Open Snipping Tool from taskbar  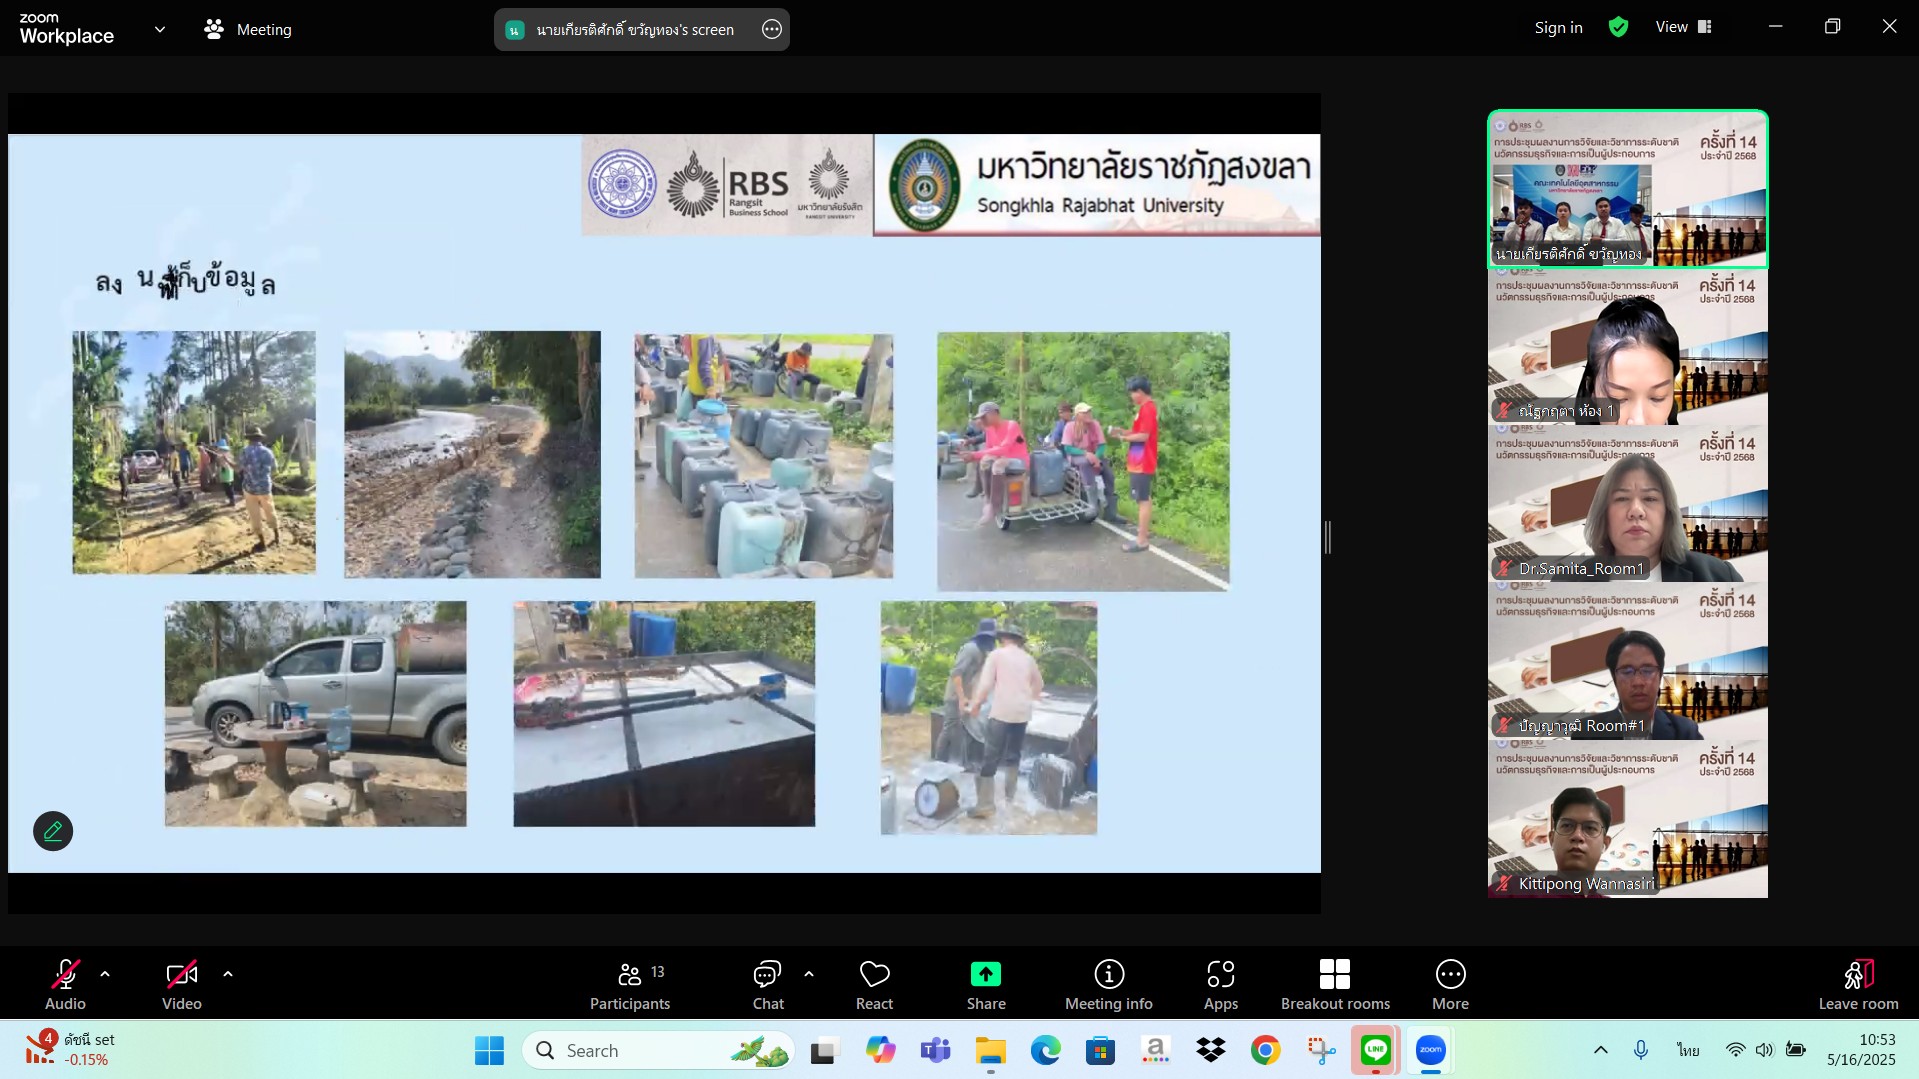[1321, 1050]
